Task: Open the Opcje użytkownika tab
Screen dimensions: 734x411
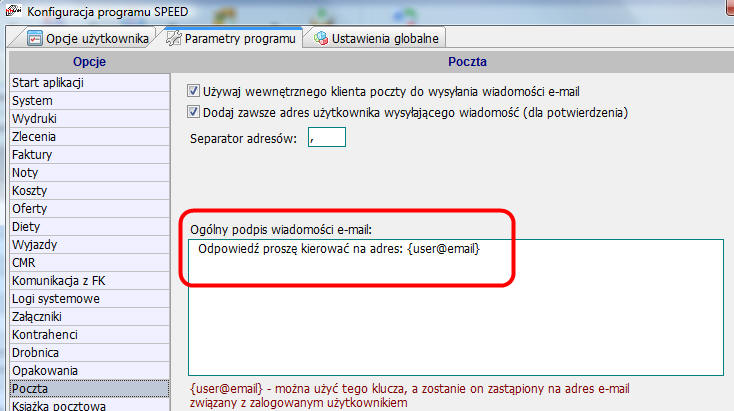Action: click(x=87, y=38)
